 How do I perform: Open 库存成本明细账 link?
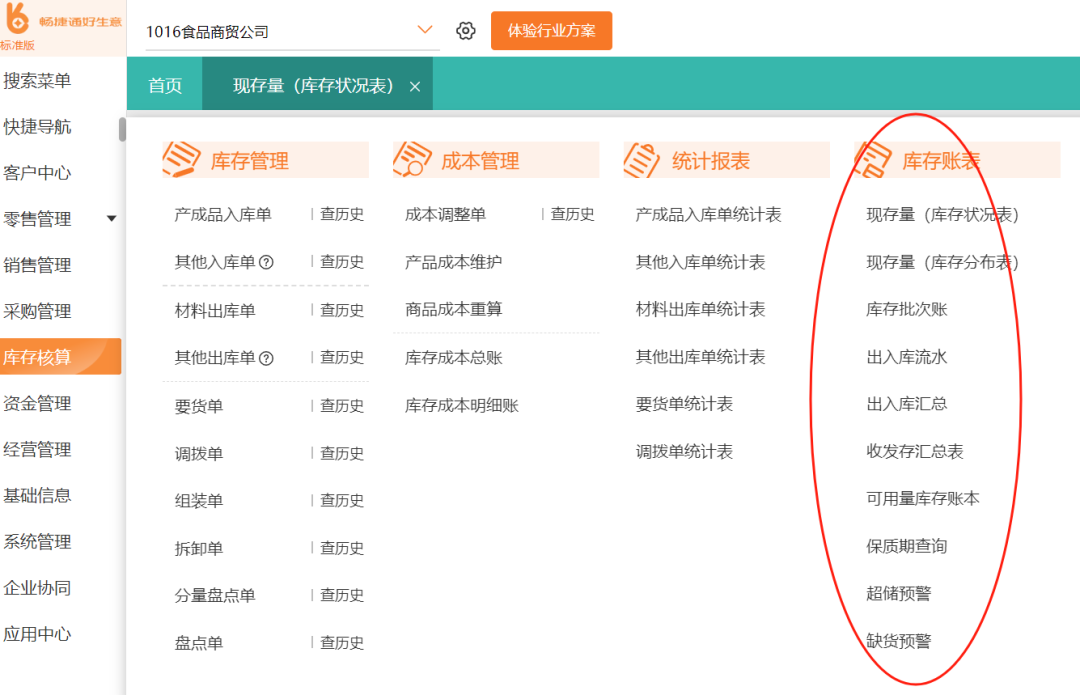[x=462, y=406]
